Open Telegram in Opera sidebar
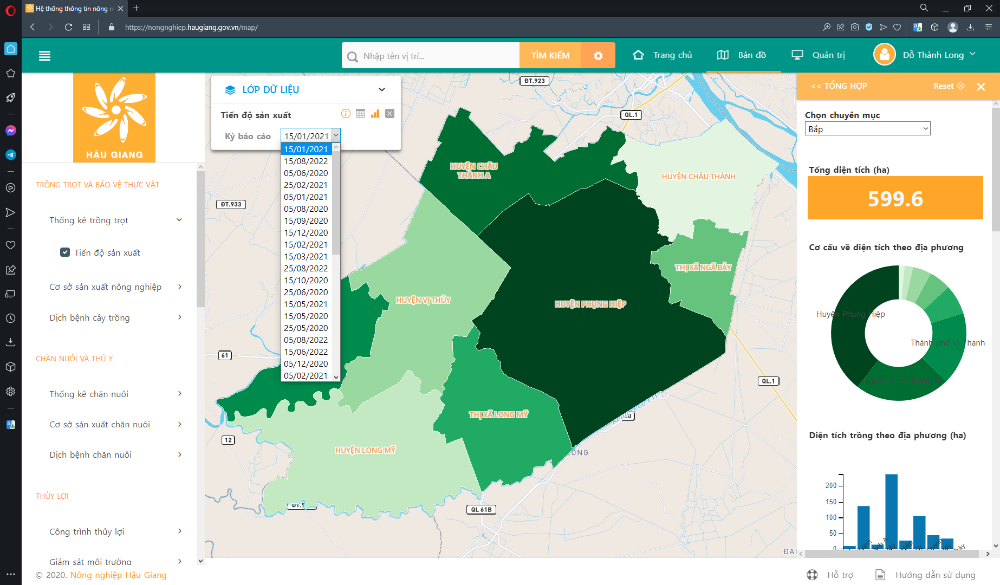The image size is (1000, 585). [10, 155]
